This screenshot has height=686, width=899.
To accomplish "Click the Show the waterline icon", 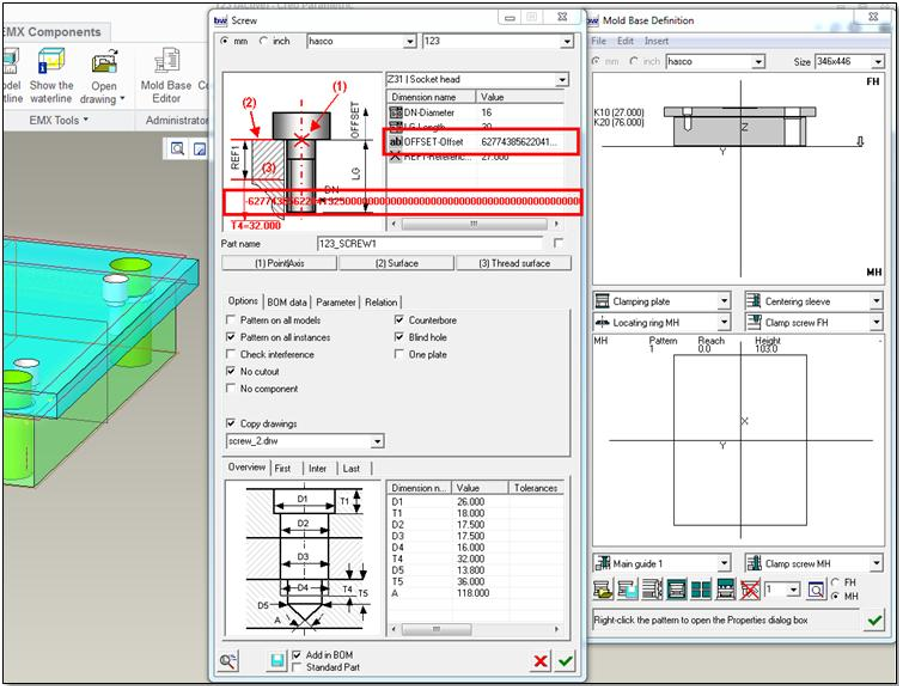I will [51, 62].
